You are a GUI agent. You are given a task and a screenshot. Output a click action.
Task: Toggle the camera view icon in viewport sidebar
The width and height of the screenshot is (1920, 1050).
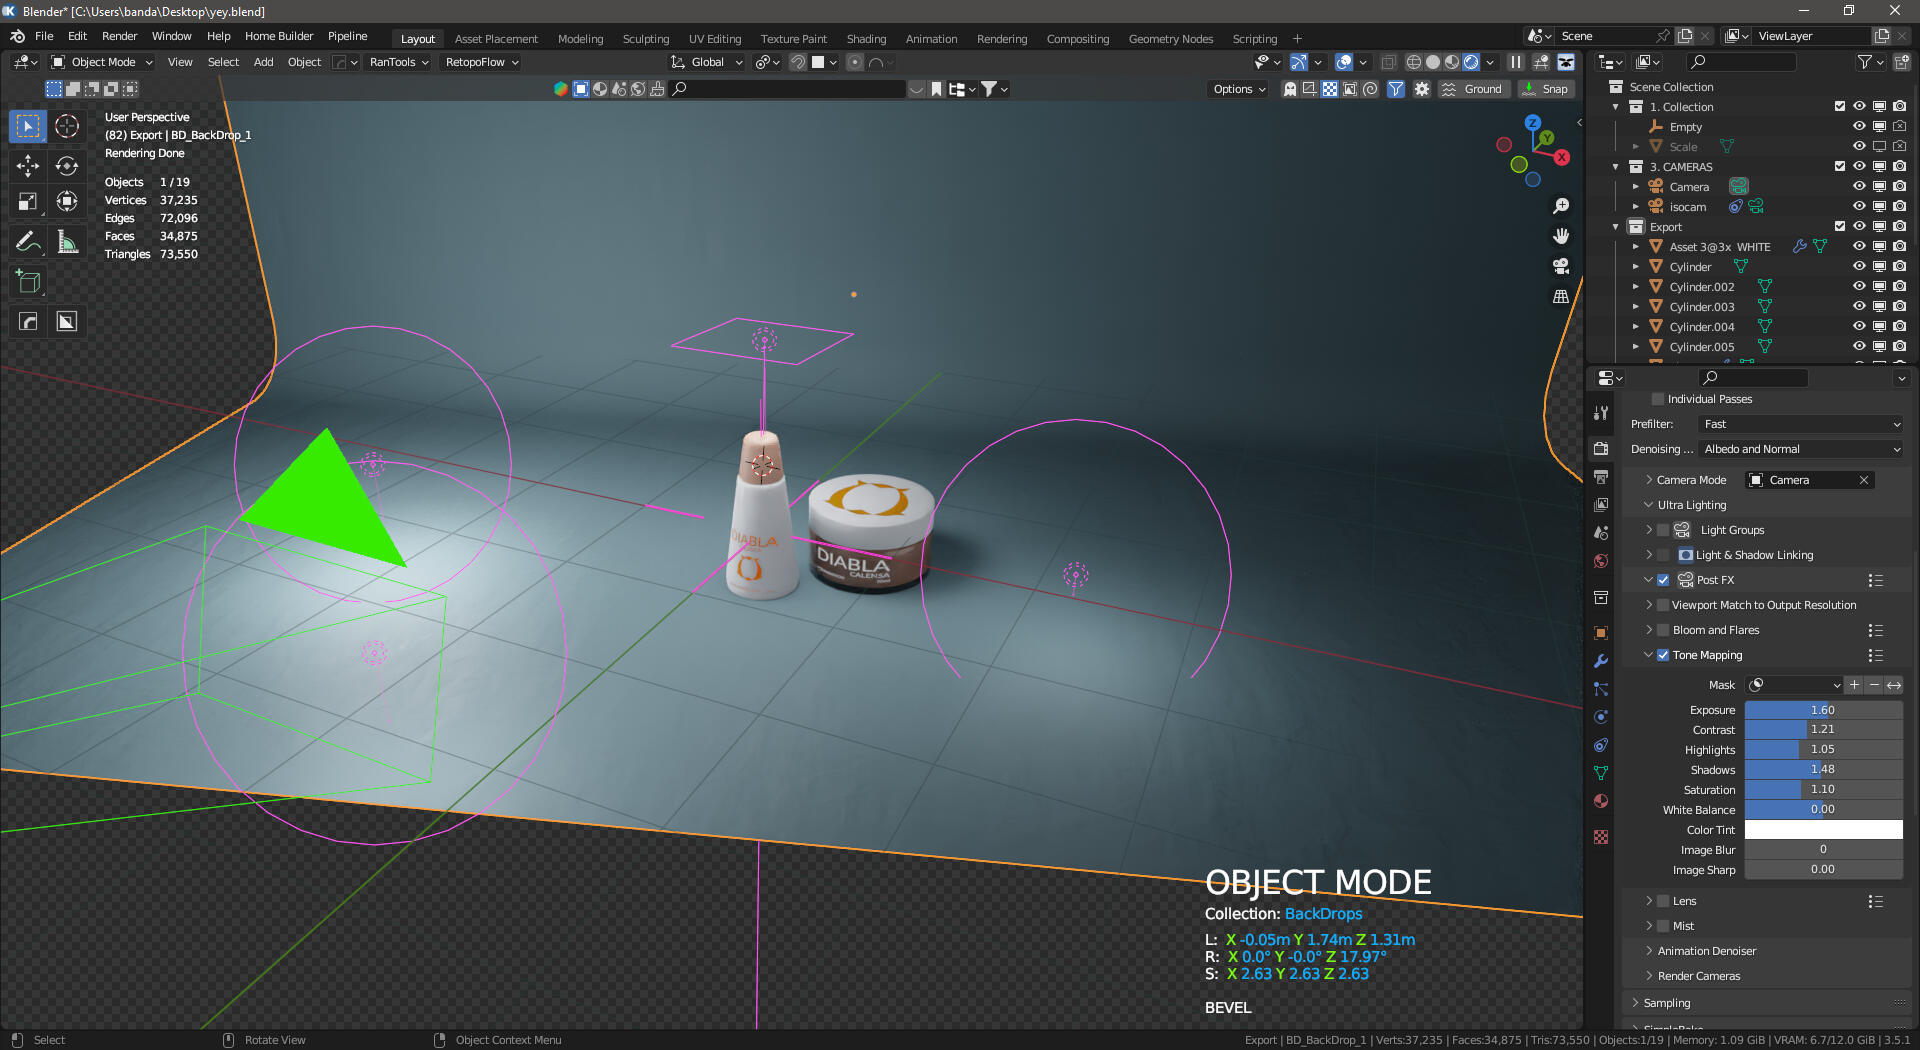(1562, 266)
